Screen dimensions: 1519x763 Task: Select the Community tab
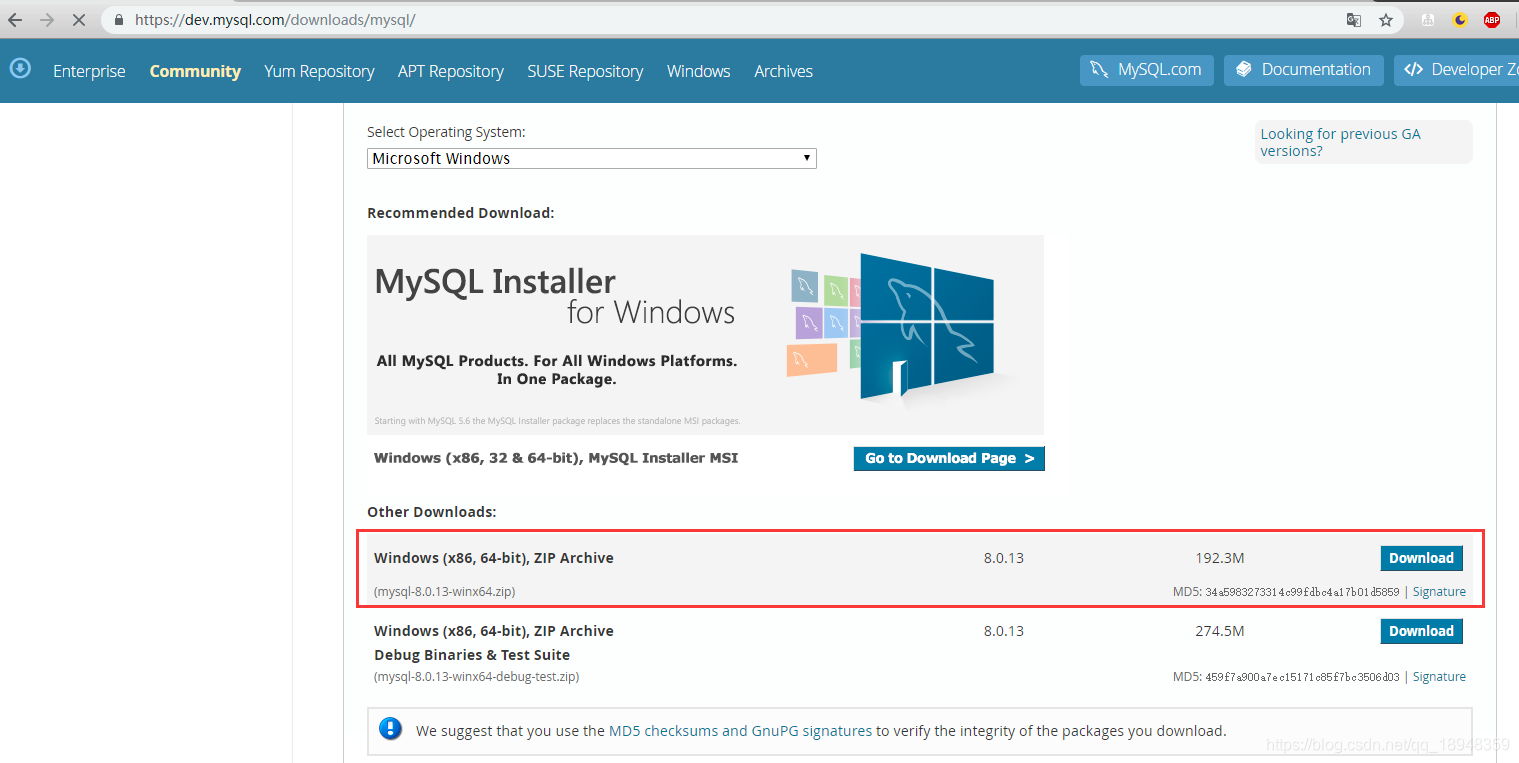click(x=195, y=71)
